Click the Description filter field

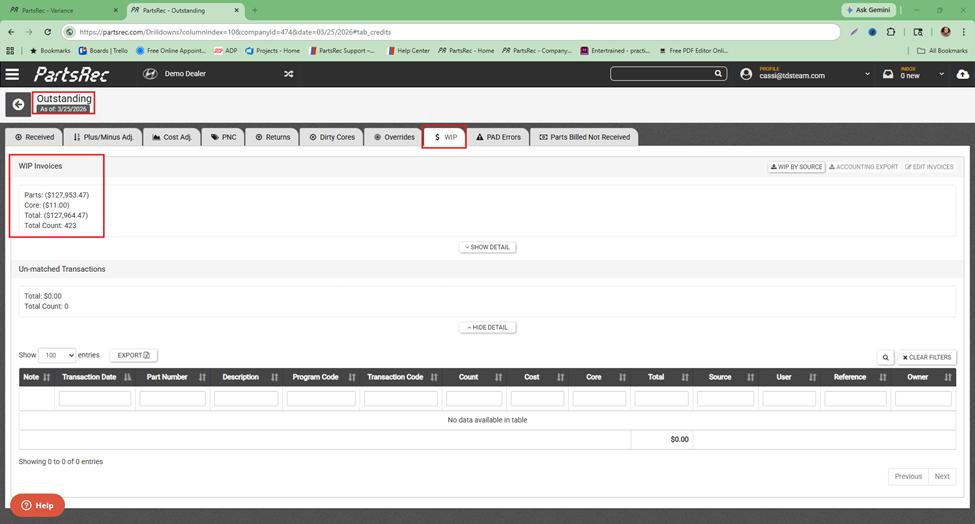246,398
